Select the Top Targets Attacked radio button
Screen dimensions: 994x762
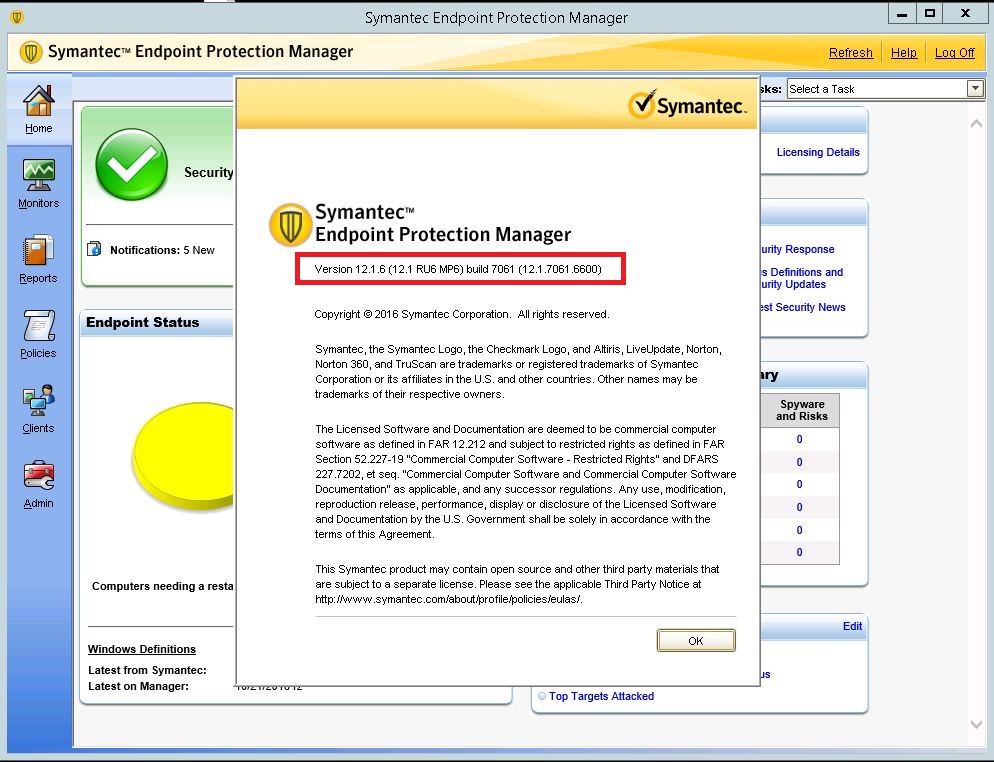(542, 696)
